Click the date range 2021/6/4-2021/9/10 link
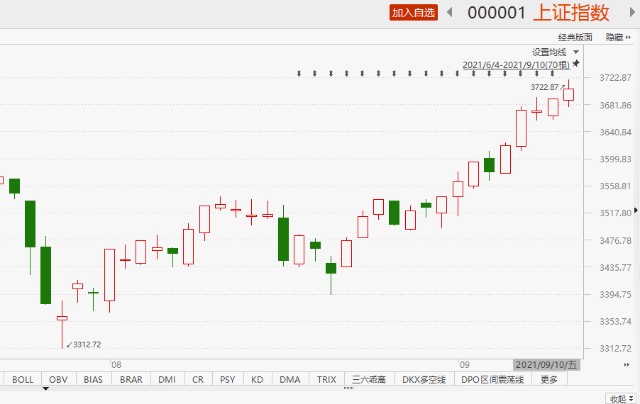This screenshot has width=640, height=404. pyautogui.click(x=515, y=64)
